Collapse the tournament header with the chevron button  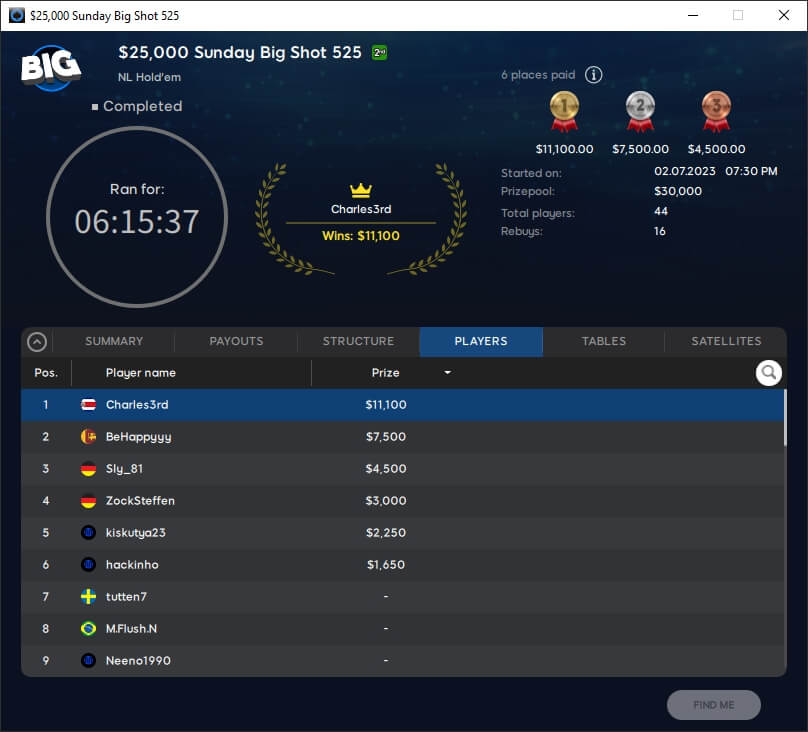click(37, 341)
